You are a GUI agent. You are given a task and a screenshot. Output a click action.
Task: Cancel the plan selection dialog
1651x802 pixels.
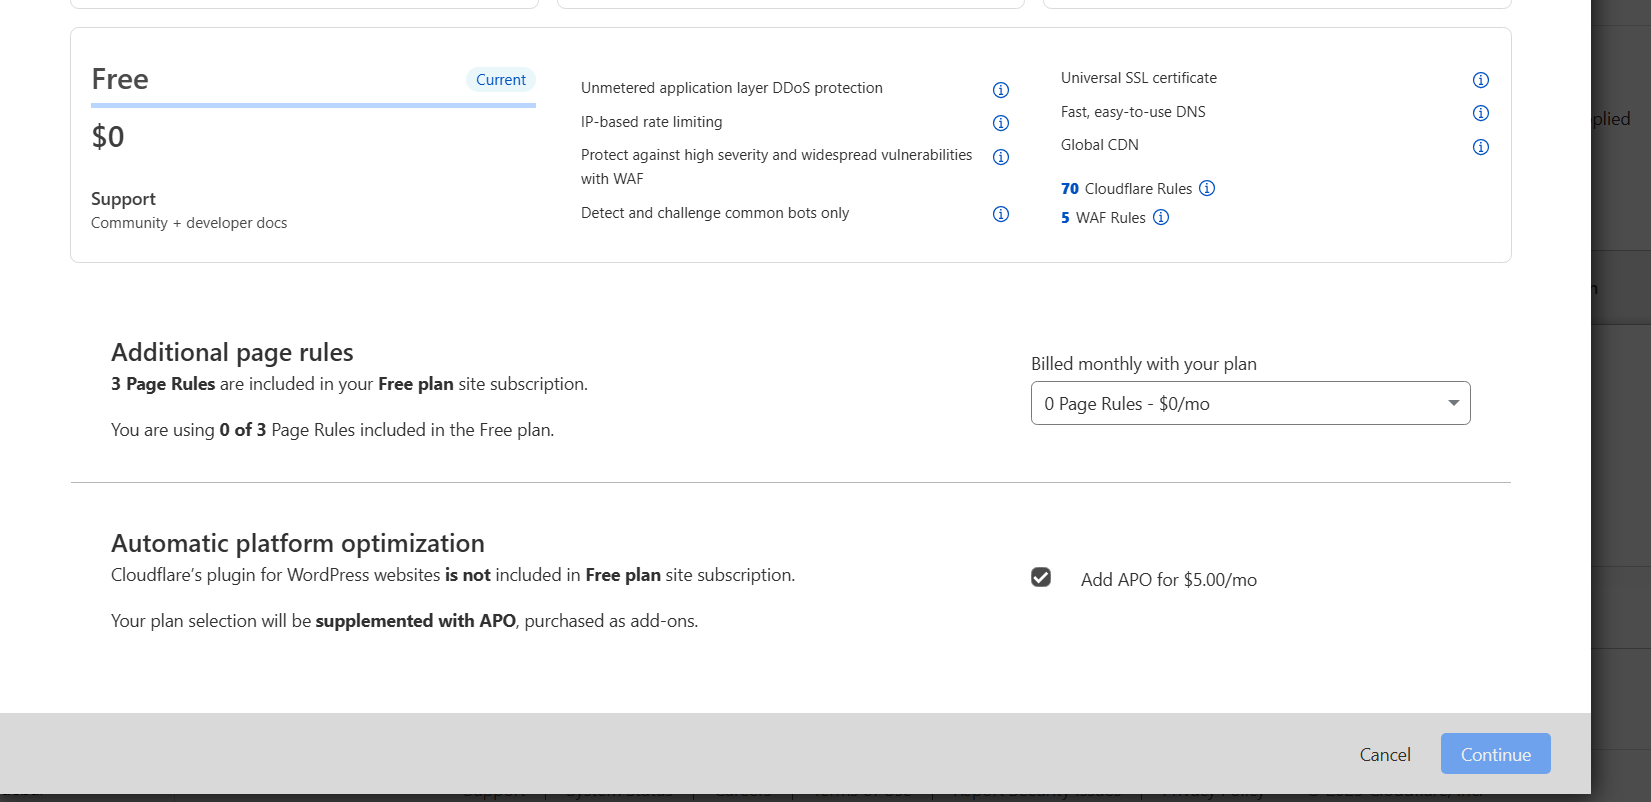point(1385,755)
